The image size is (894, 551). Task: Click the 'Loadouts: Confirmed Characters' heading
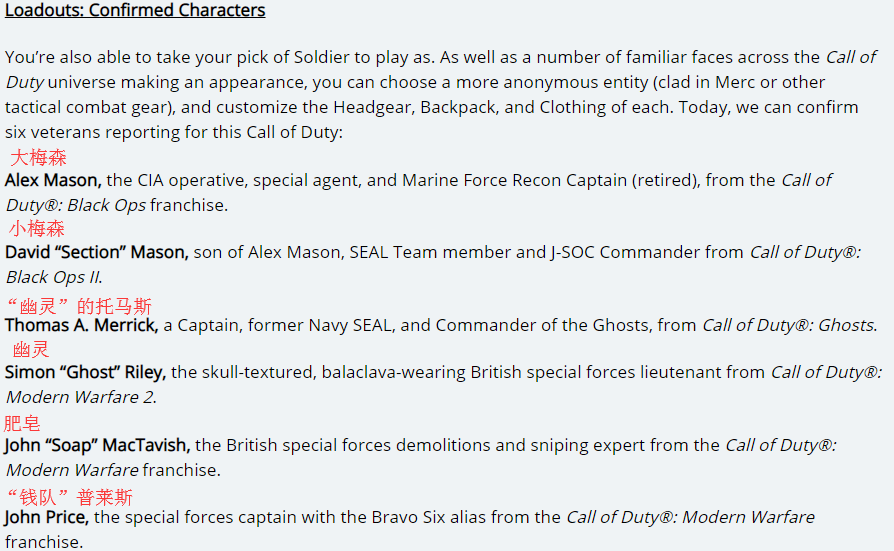pos(135,11)
